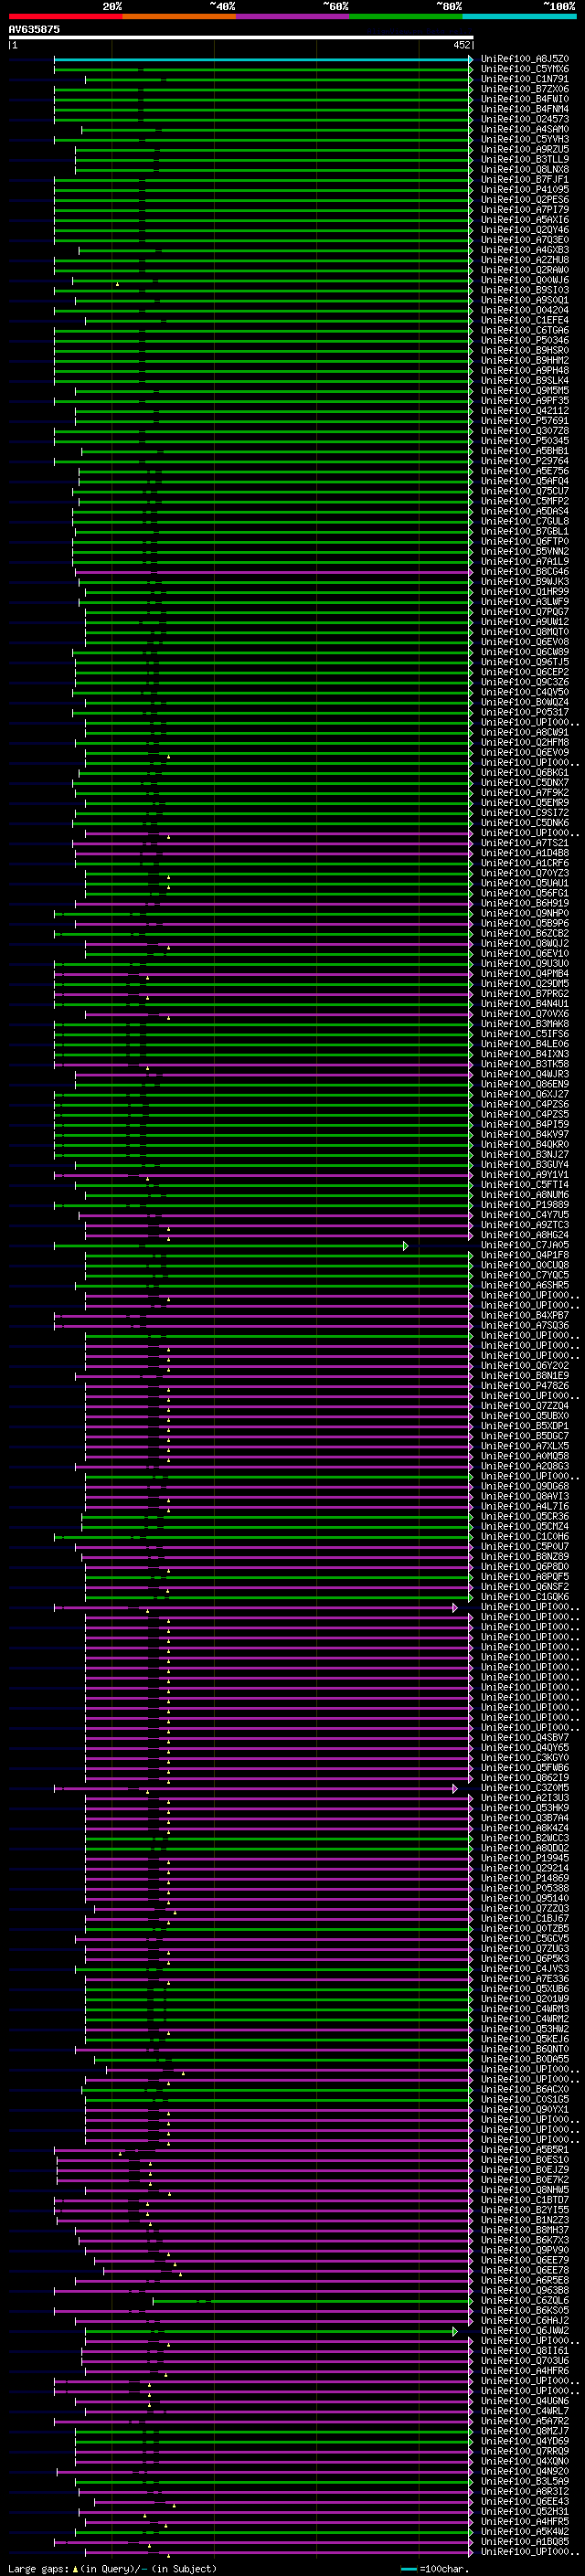Click the white query sequence bar

[x=241, y=37]
